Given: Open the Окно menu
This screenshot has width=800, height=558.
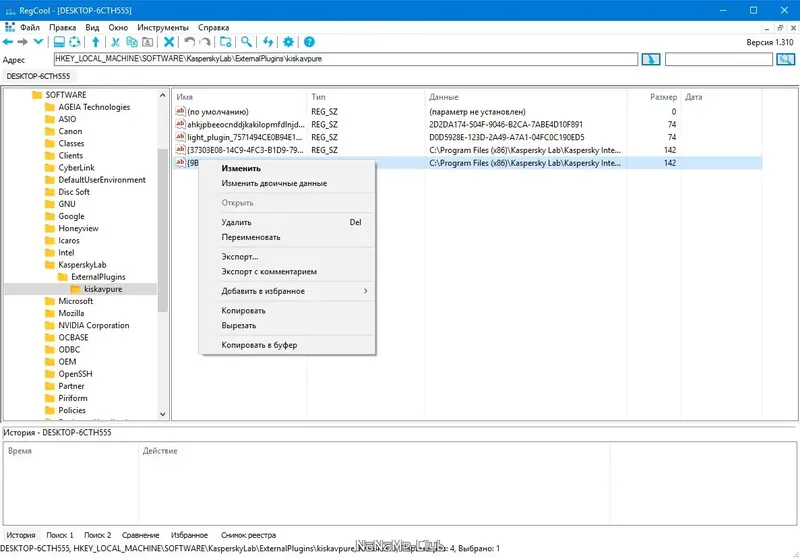Looking at the screenshot, I should (118, 28).
